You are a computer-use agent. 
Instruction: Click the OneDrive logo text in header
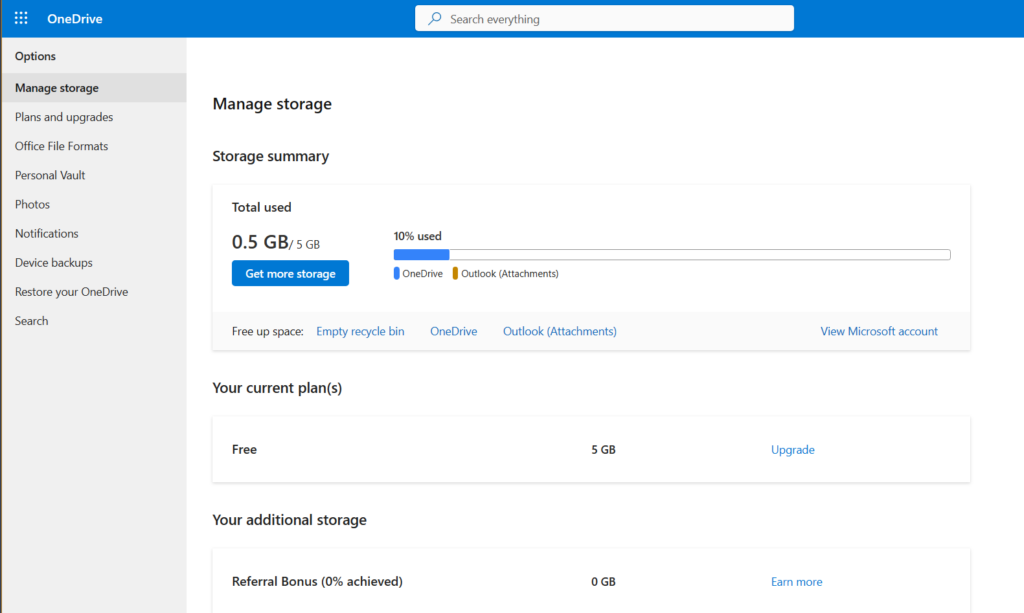click(x=74, y=19)
